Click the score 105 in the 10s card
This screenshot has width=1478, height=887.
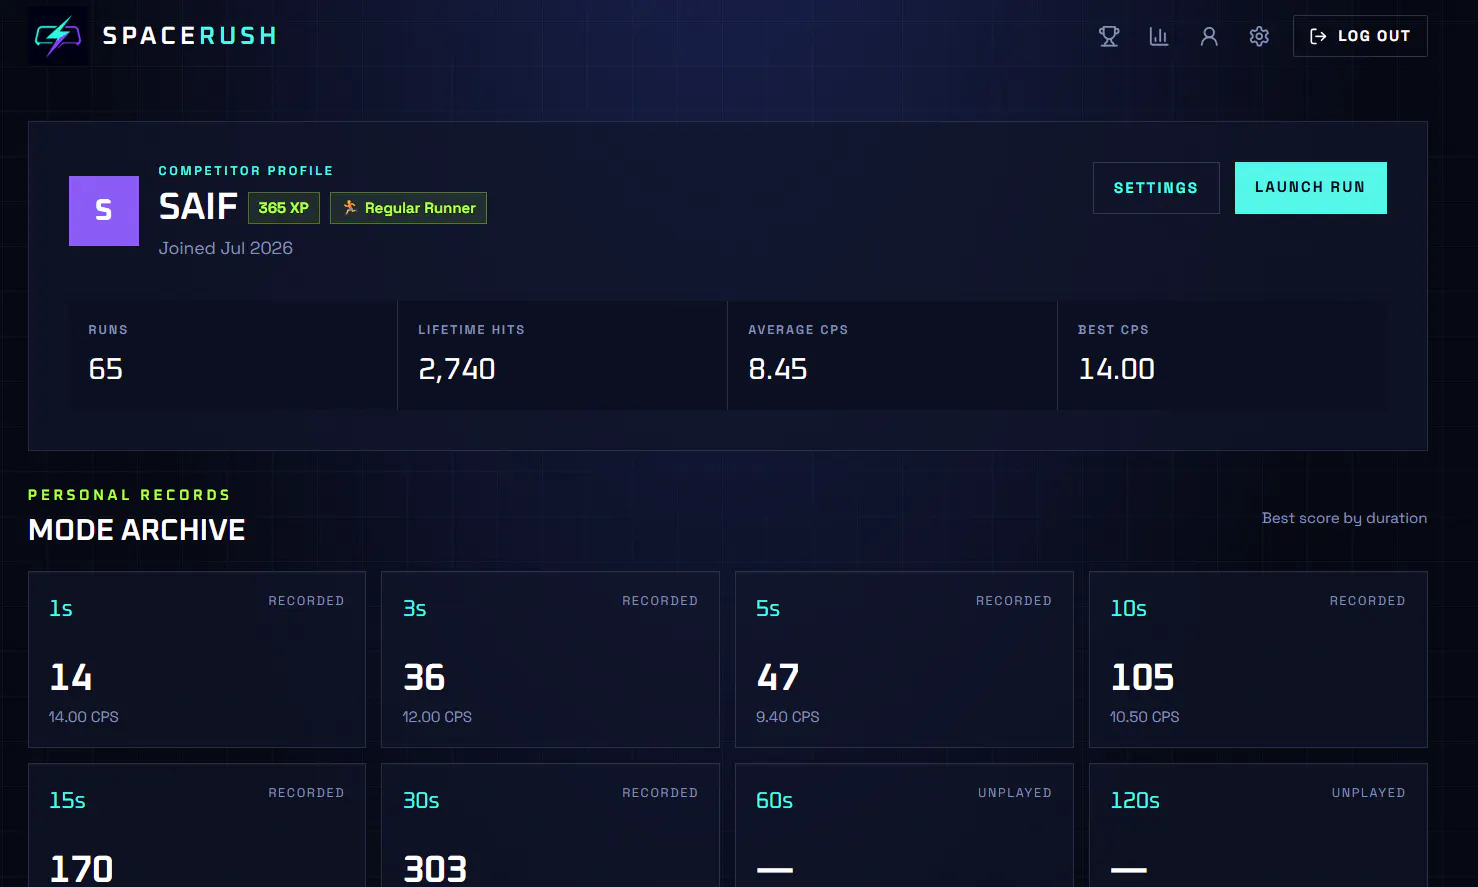coord(1142,678)
